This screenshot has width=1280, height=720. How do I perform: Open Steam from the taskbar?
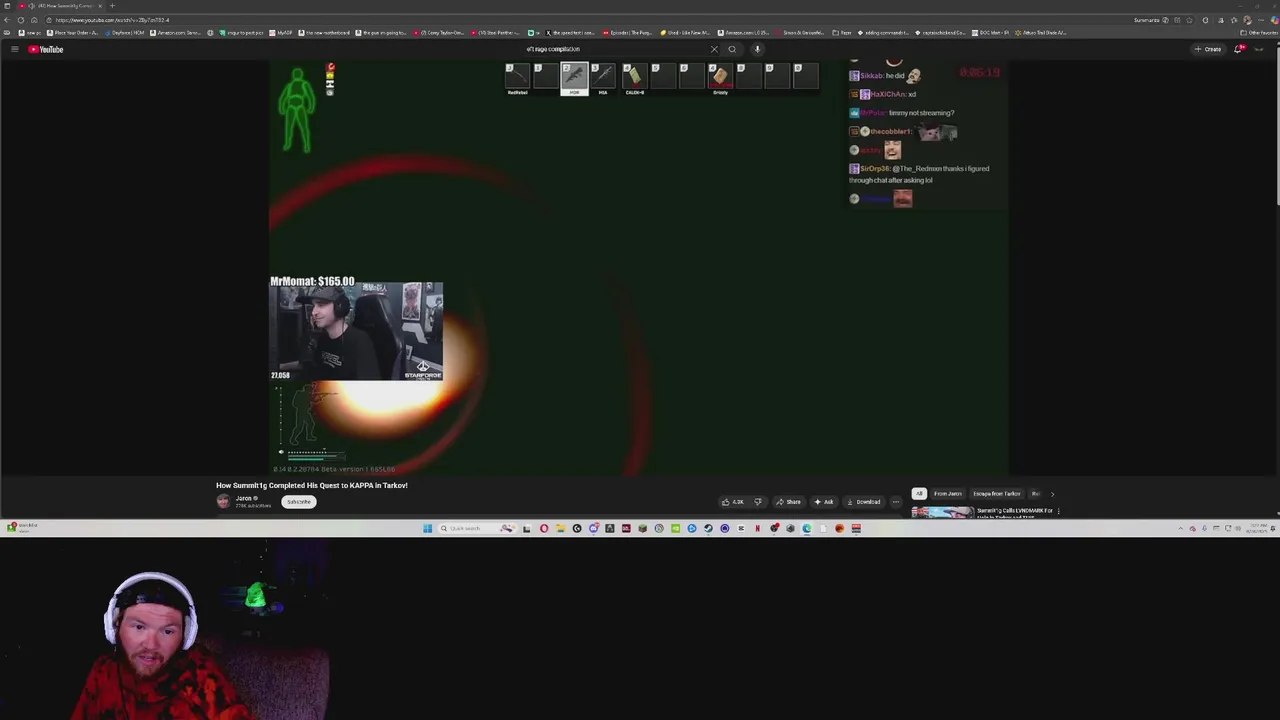708,528
